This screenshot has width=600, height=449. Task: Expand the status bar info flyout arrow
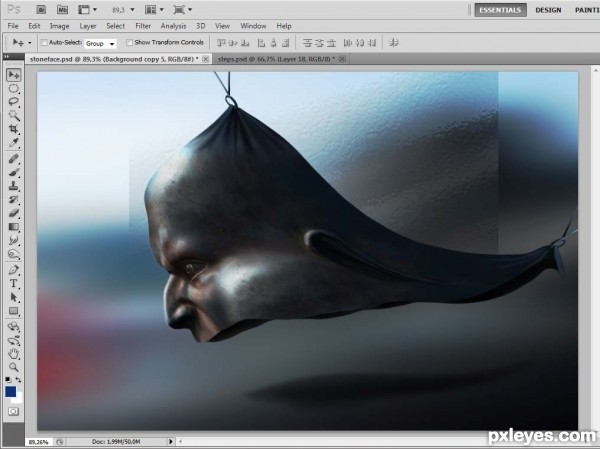click(171, 442)
